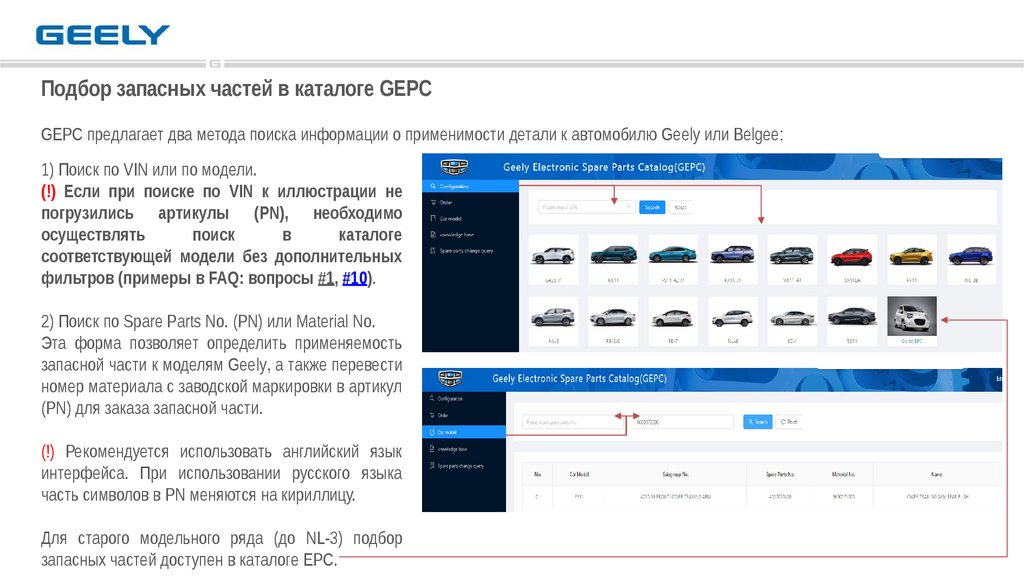Open Configuration in the lower GEPC sidebar
The height and width of the screenshot is (576, 1024).
point(450,398)
